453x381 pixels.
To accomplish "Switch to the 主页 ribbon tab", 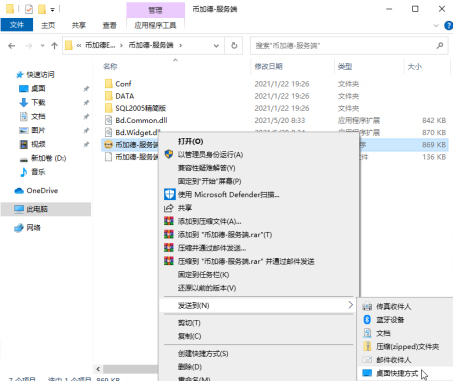I will click(48, 25).
